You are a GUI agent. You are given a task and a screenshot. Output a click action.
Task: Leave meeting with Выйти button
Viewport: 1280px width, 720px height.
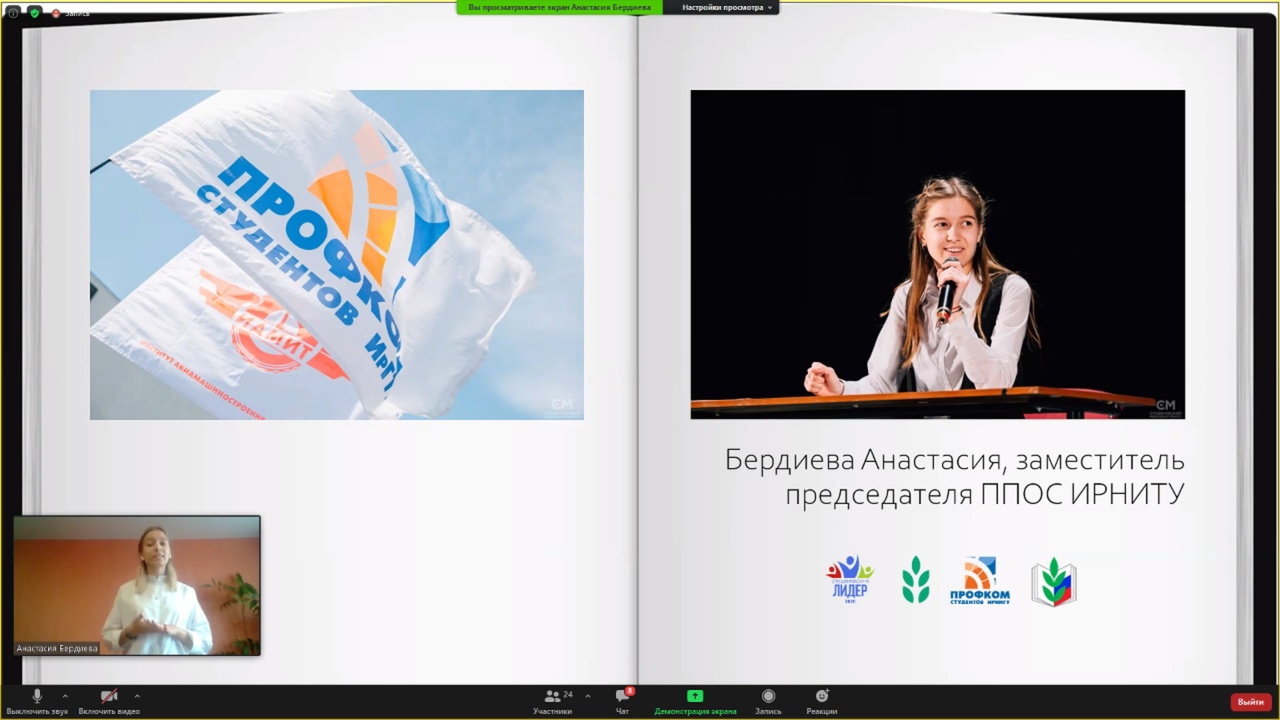tap(1251, 702)
